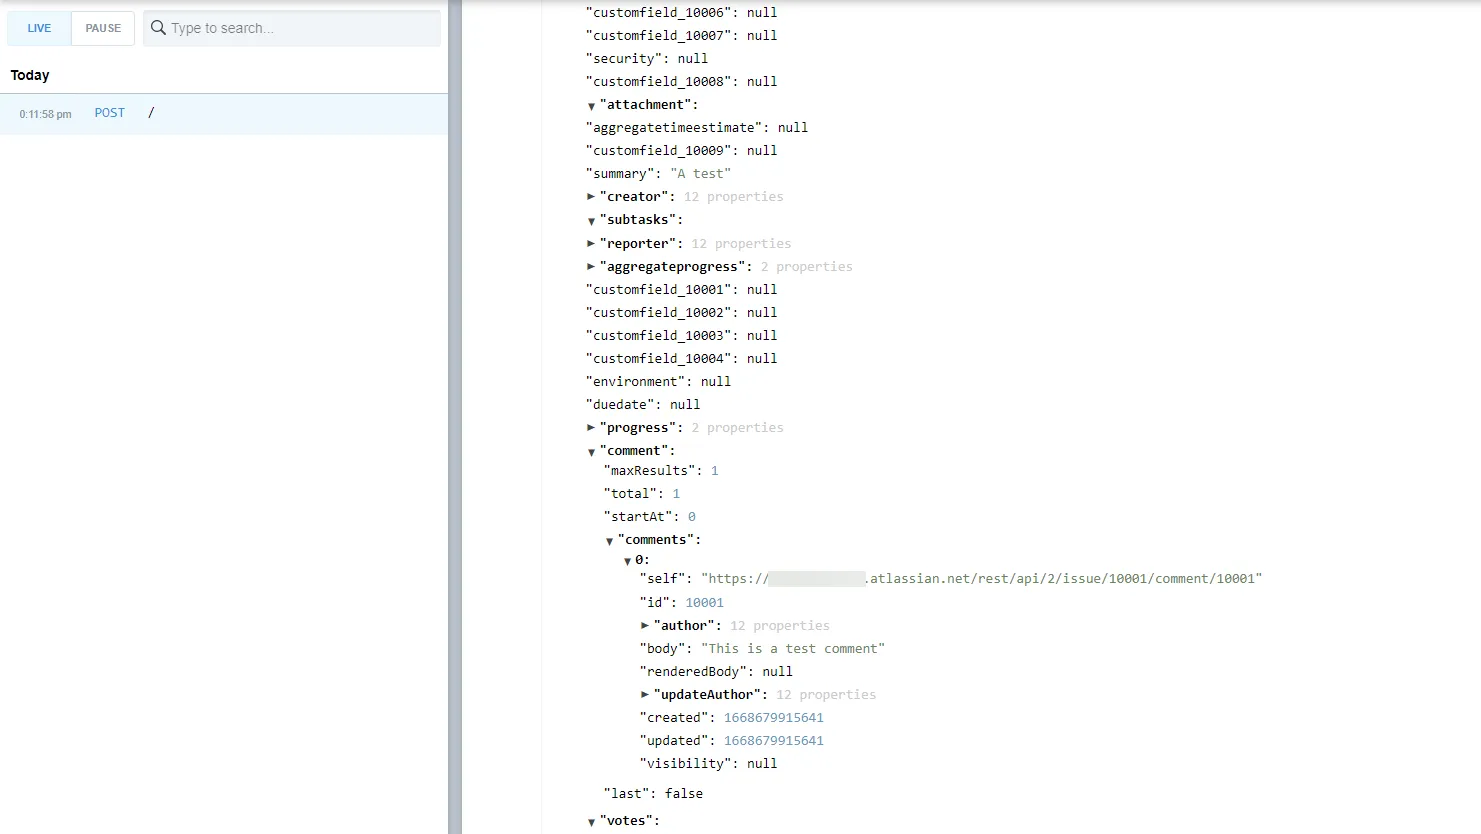Click the "self" atlassian.net URL value
Viewport: 1481px width, 834px height.
click(982, 579)
